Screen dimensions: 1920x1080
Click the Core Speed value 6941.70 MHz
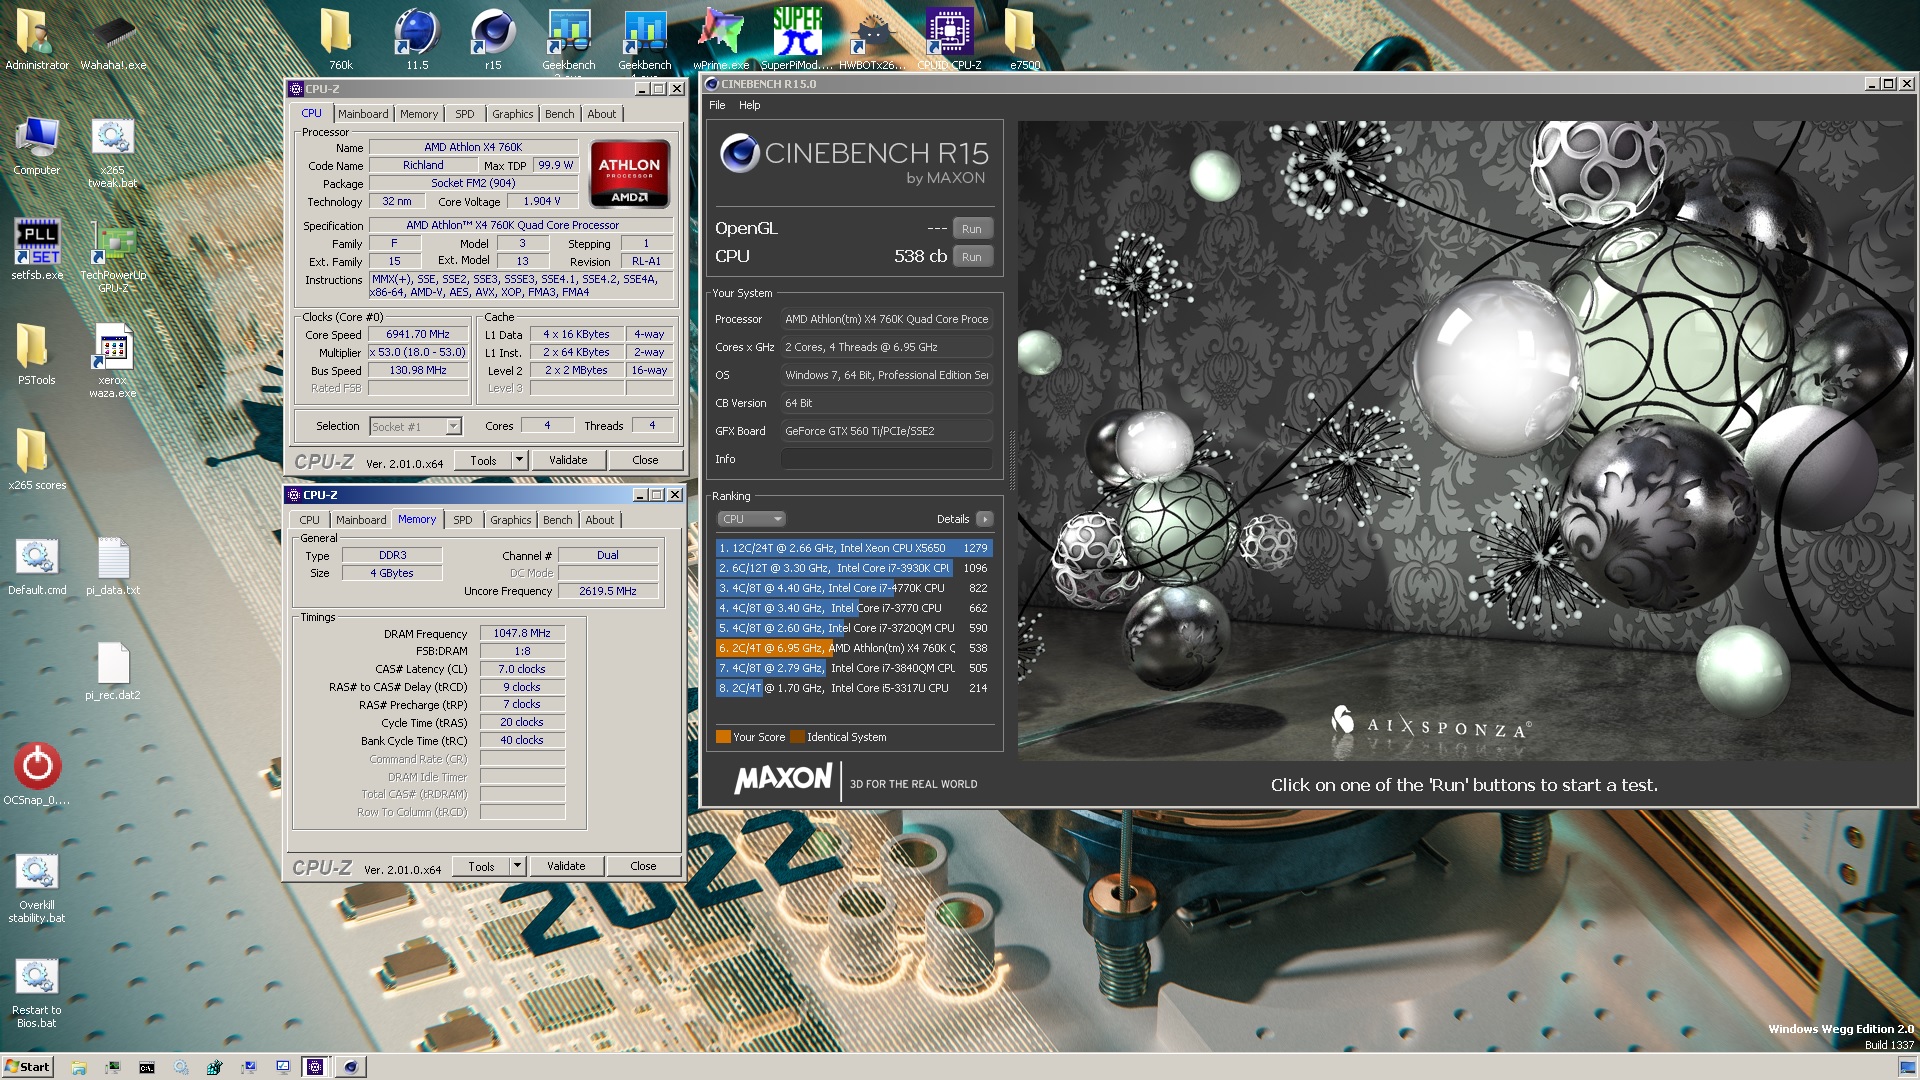pyautogui.click(x=418, y=334)
